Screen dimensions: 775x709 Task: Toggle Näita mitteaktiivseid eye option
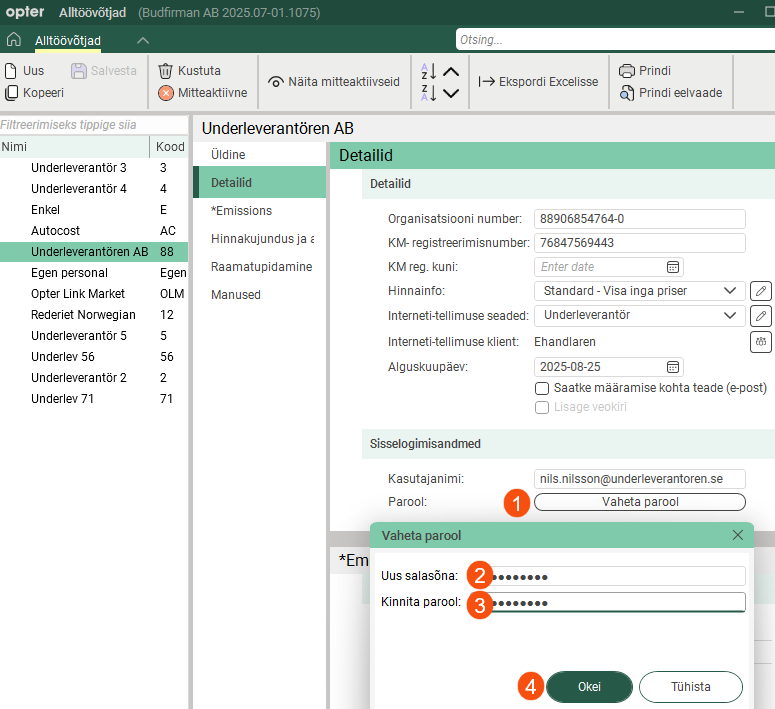(275, 82)
